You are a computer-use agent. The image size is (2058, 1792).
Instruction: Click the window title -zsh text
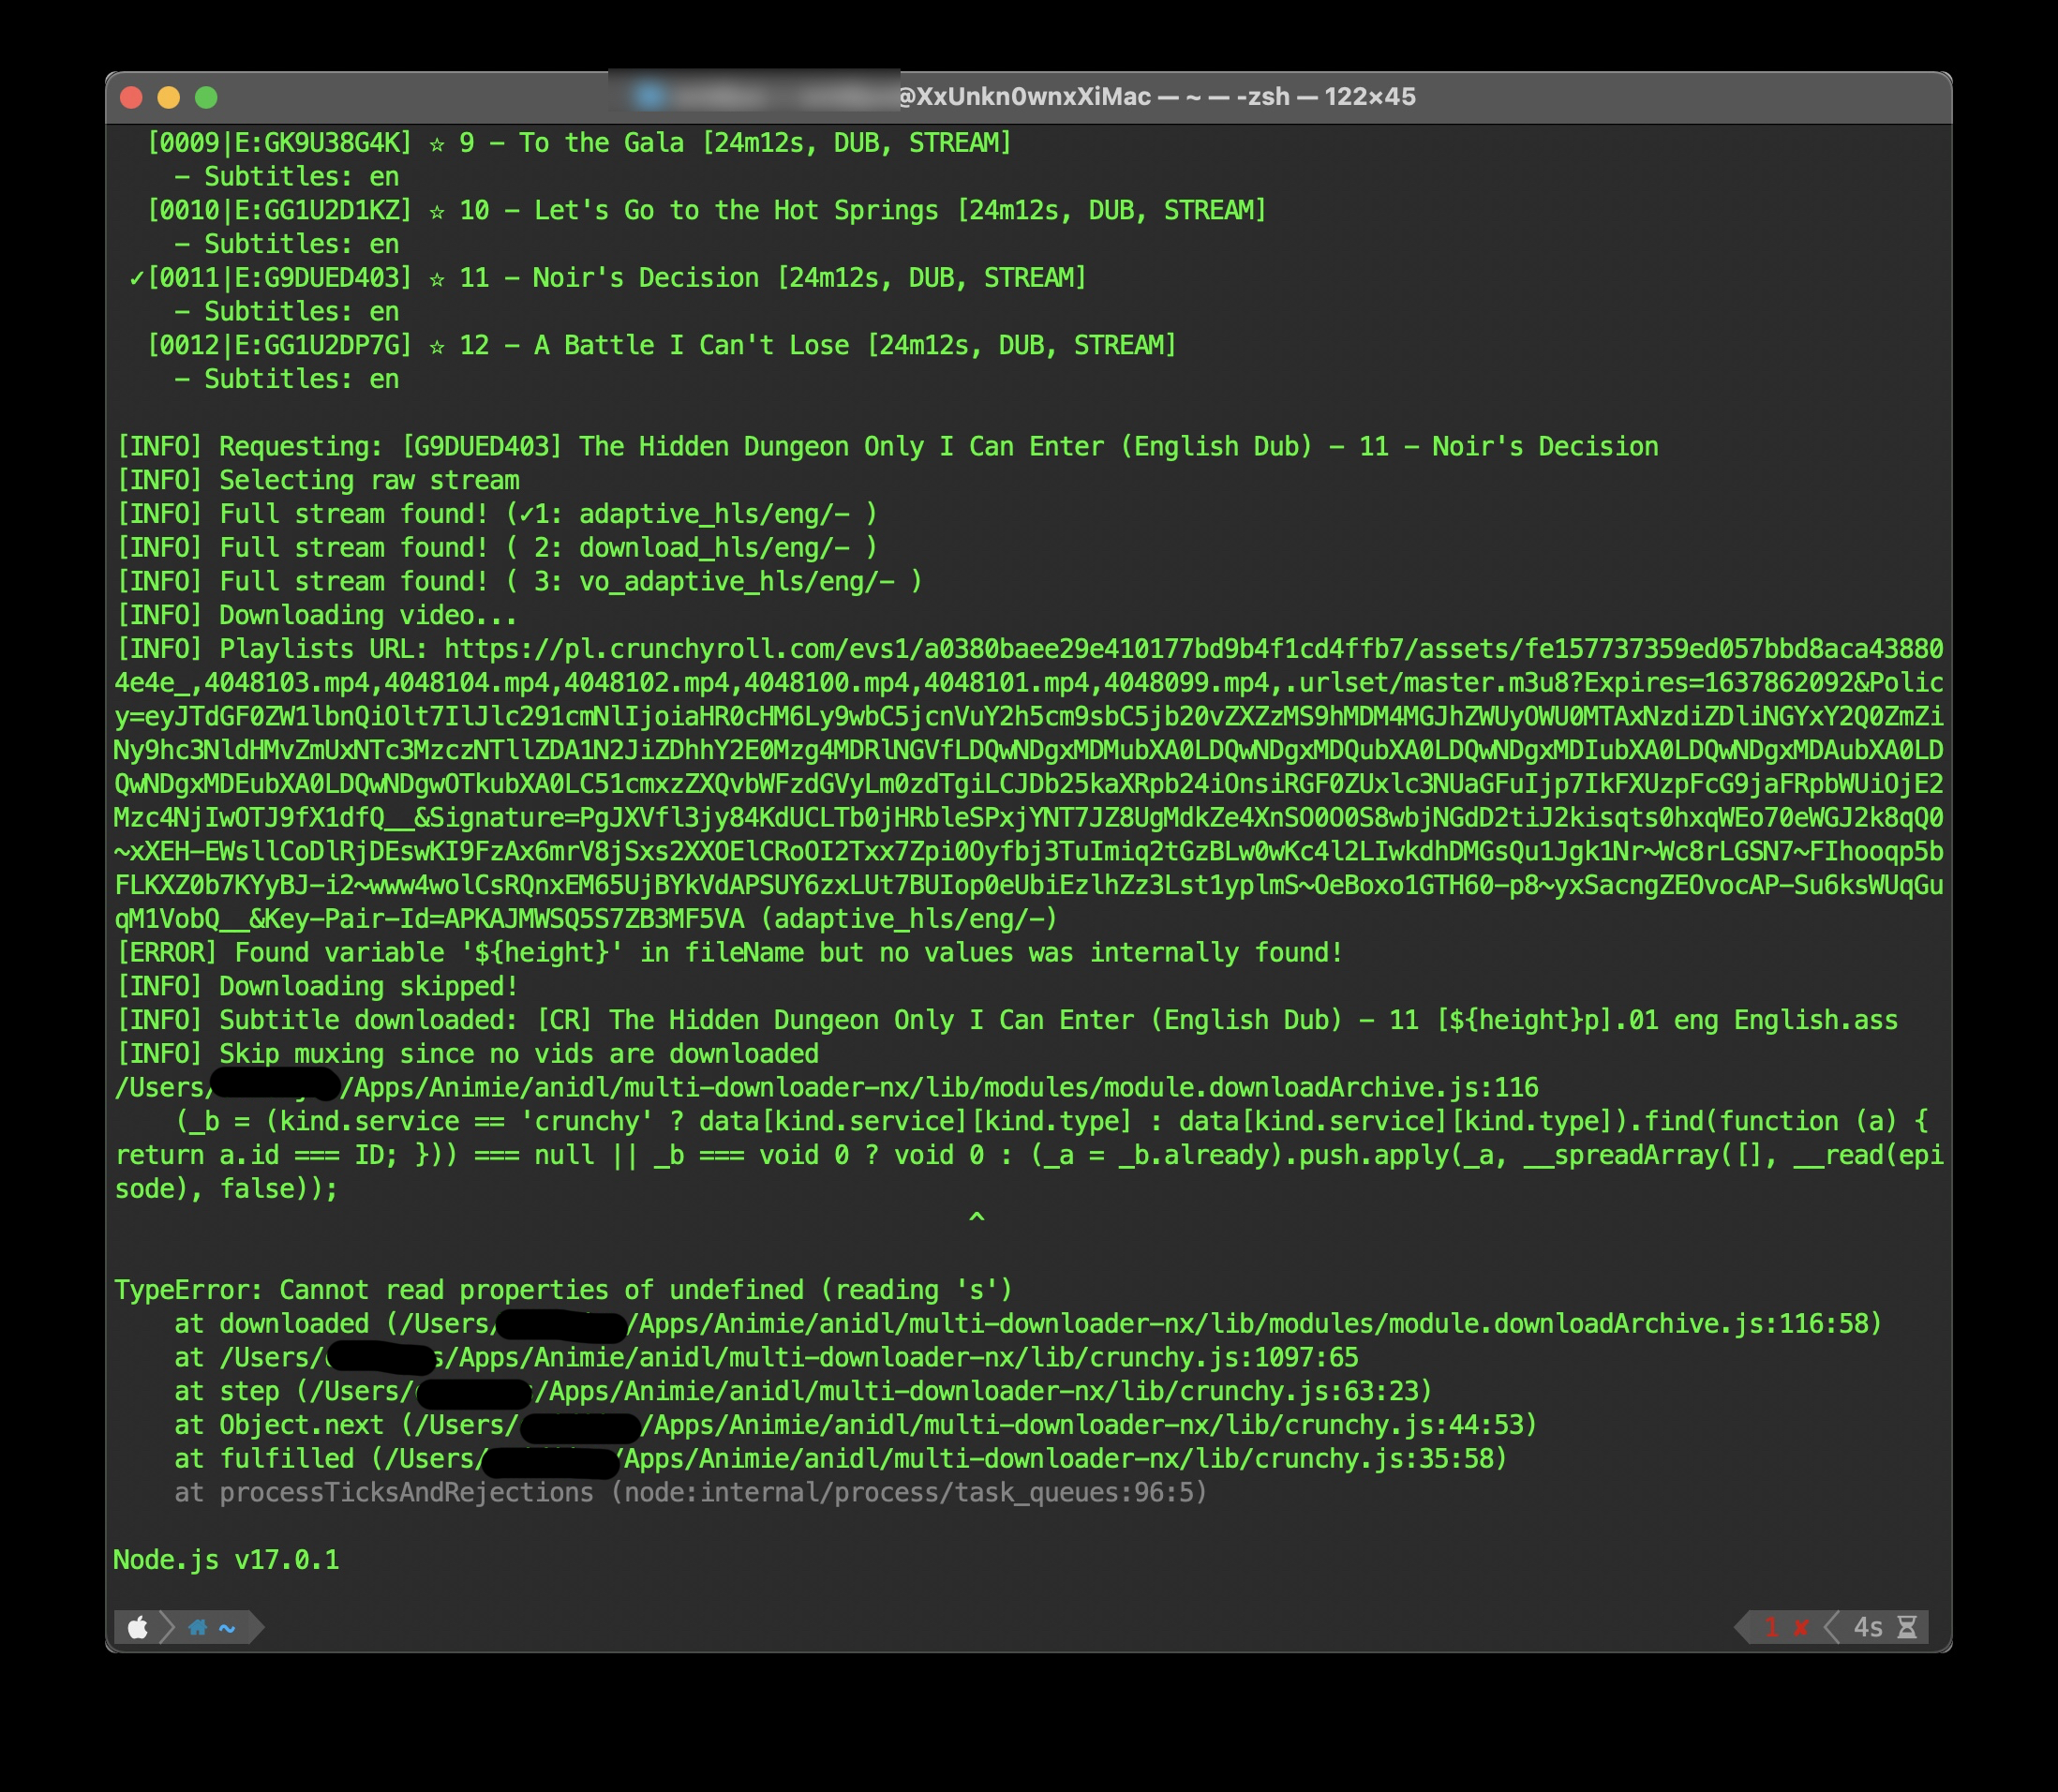1262,97
